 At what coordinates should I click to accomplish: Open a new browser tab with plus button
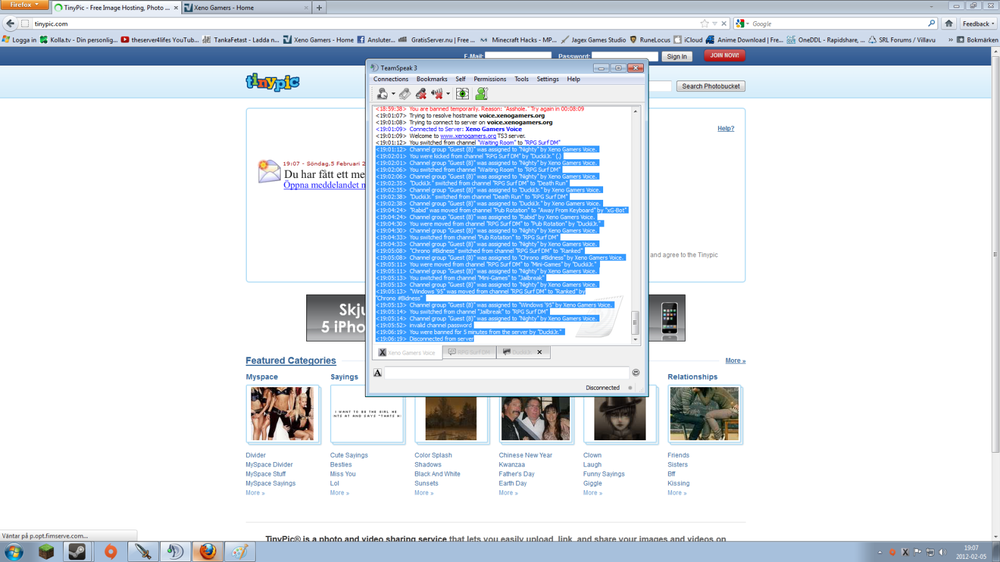pos(319,8)
